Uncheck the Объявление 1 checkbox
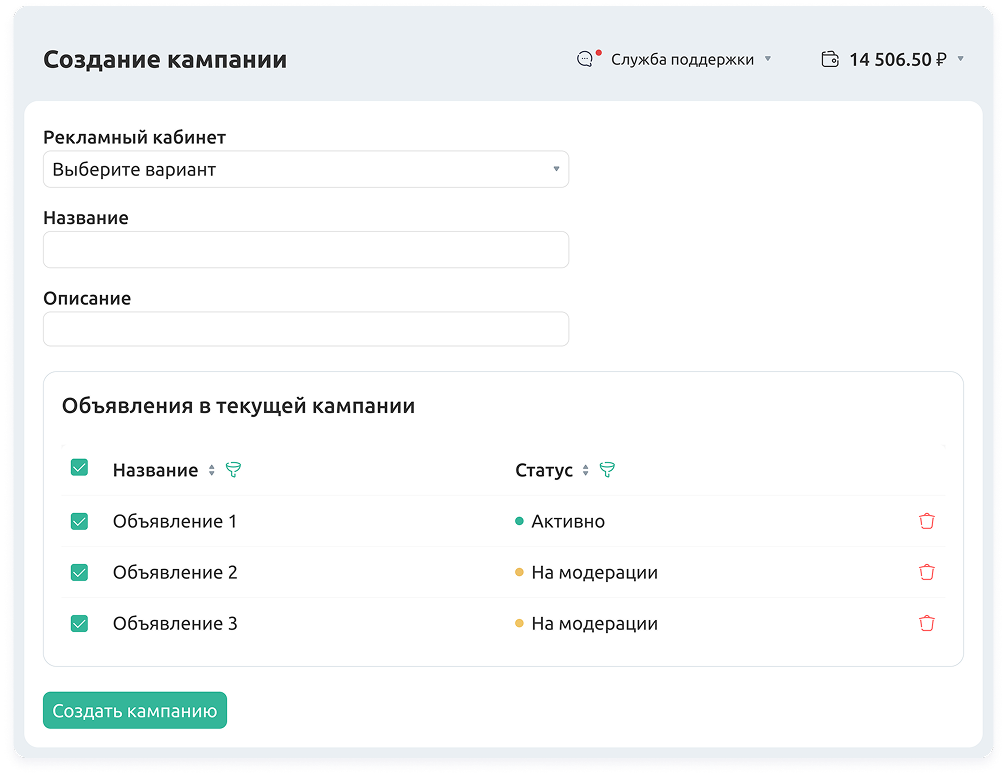Screen dimensions: 1005x776 (79, 521)
